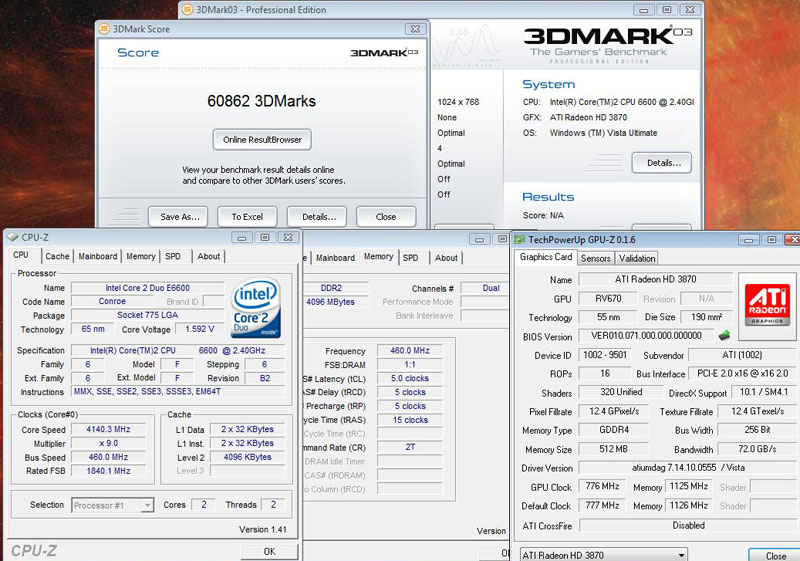Click the Rated FSB 1840.1 MHz value
This screenshot has height=561, width=800.
pyautogui.click(x=108, y=471)
